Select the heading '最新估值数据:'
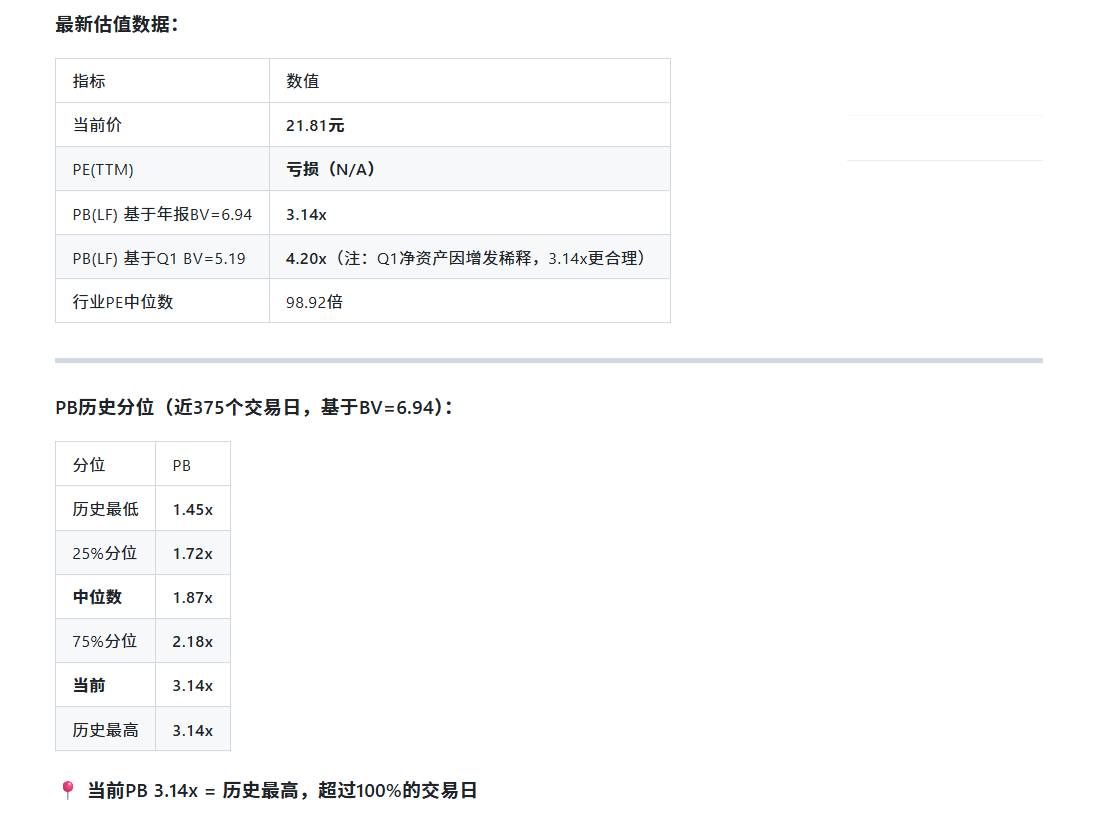1098x824 pixels. [117, 25]
